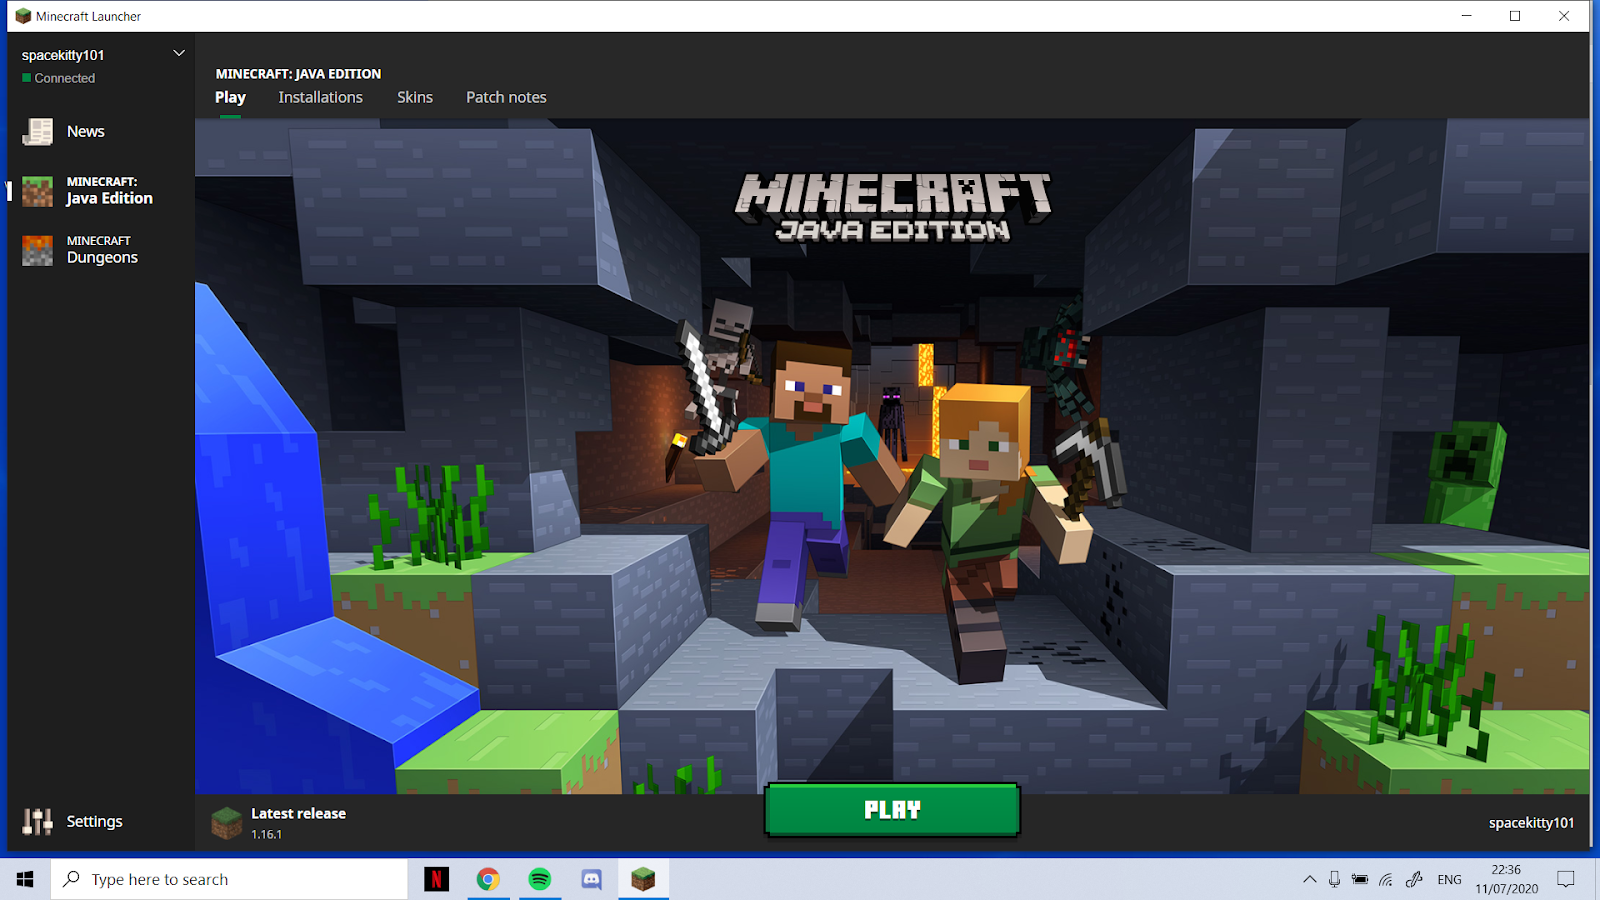This screenshot has width=1600, height=900.
Task: Click the Latest release grass block icon
Action: pyautogui.click(x=227, y=822)
